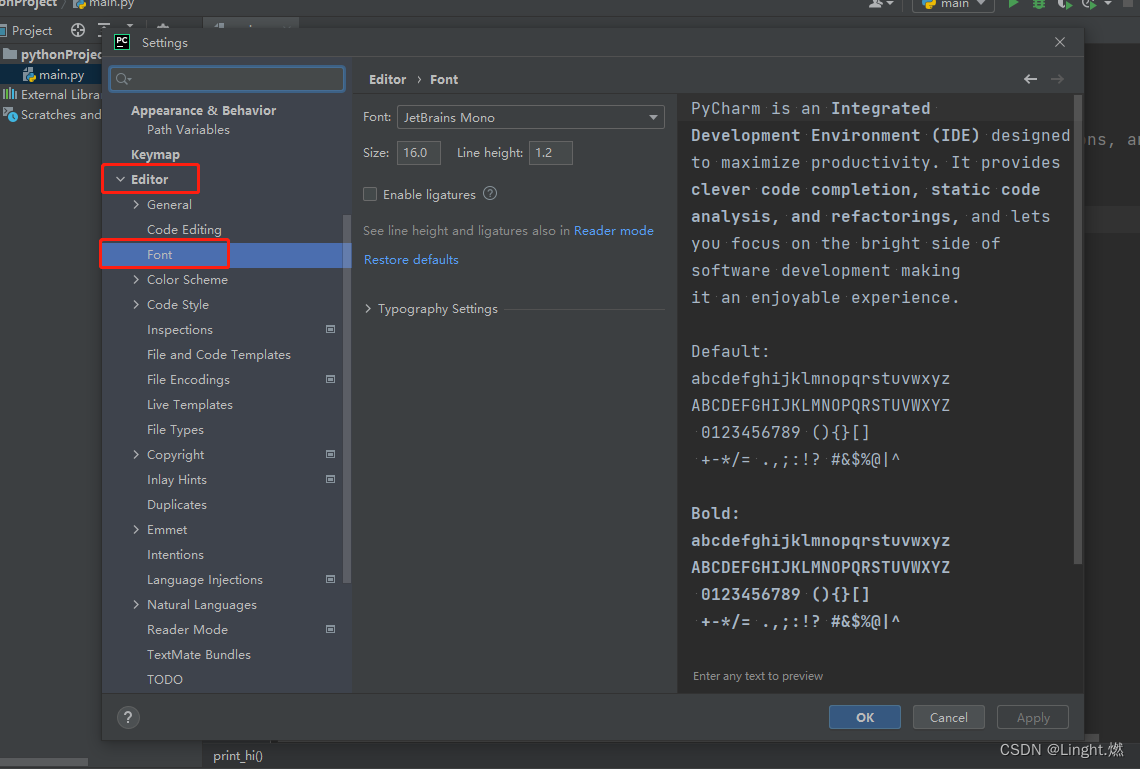Image resolution: width=1140 pixels, height=769 pixels.
Task: Expand the Copyright node arrow
Action: click(136, 454)
